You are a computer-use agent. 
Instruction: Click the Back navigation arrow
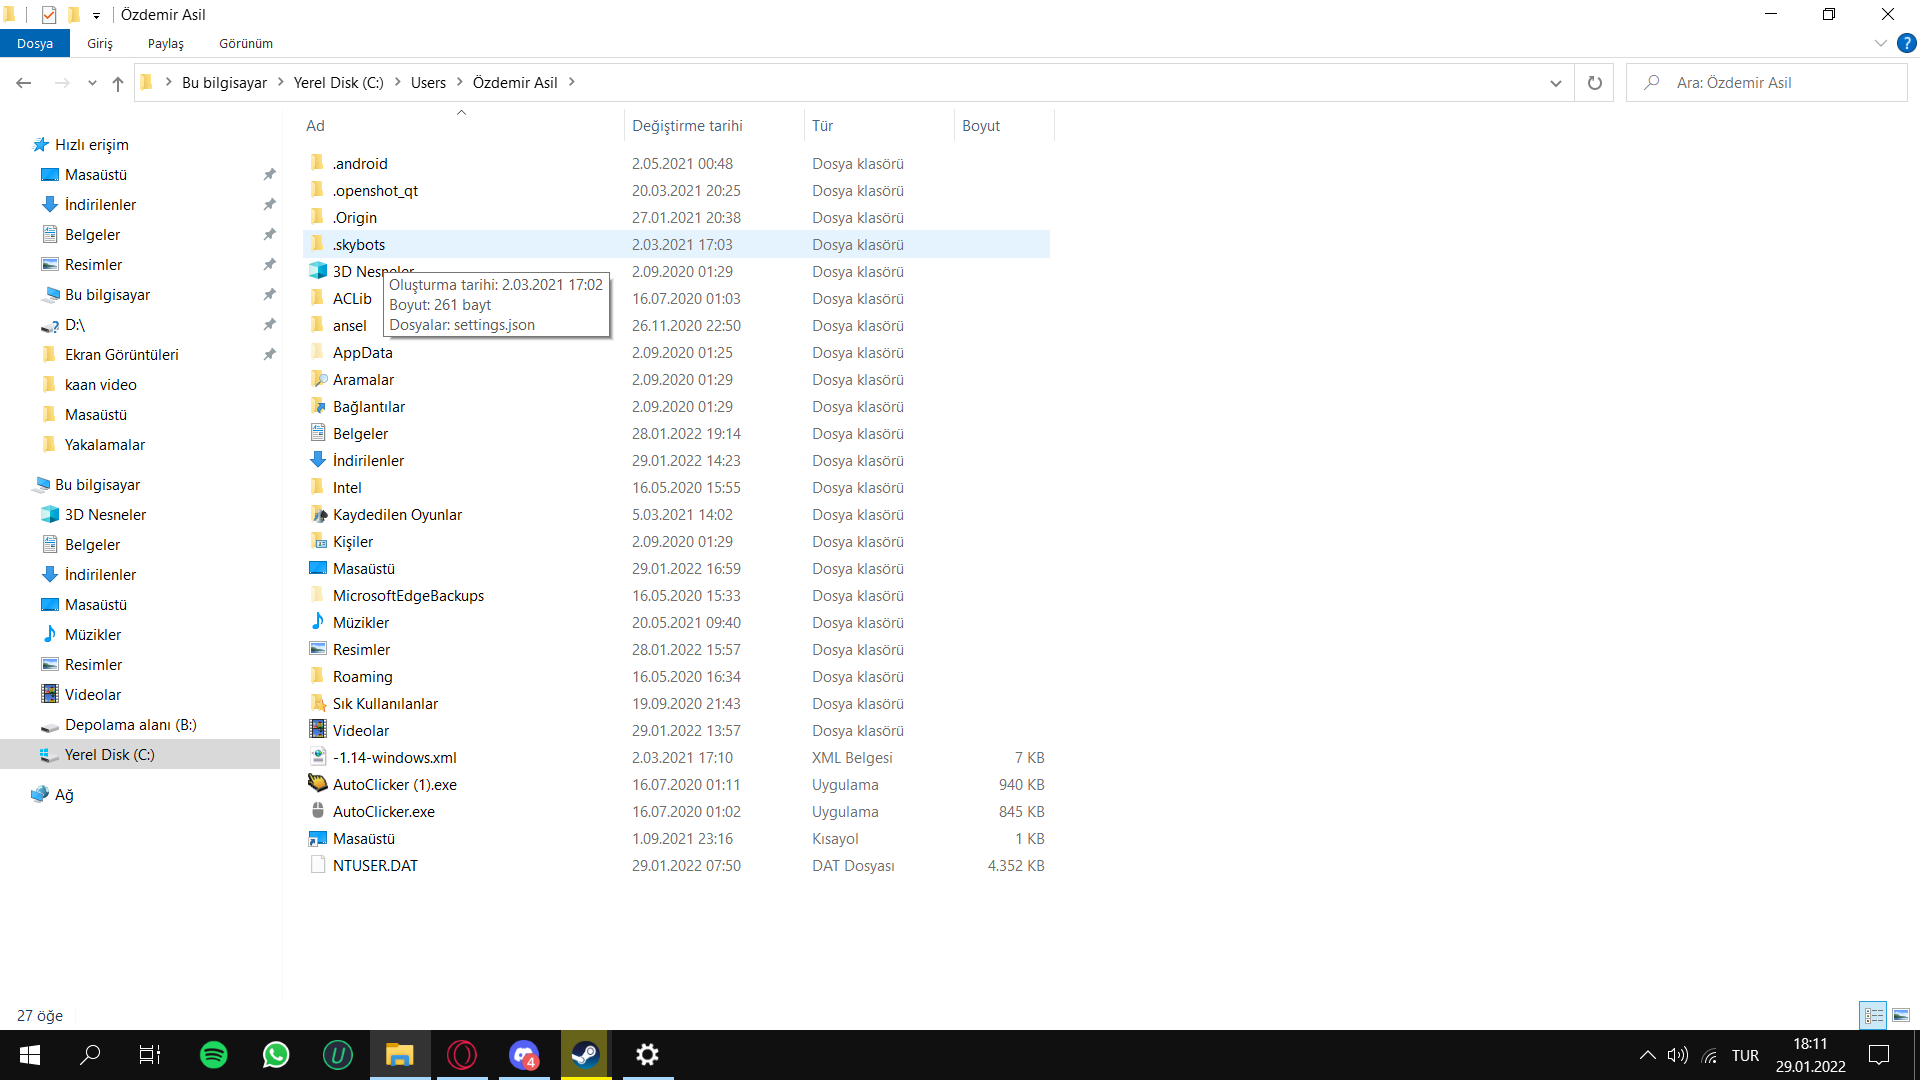(24, 83)
